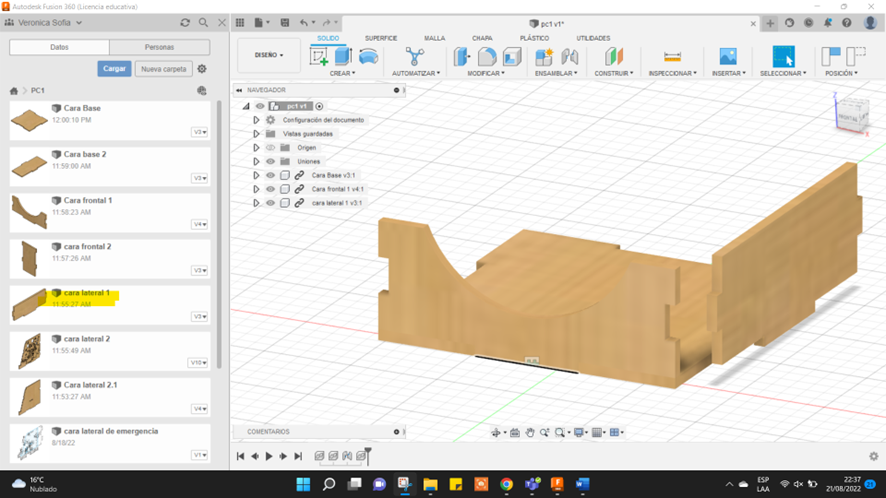Click the Save icon in top bar
This screenshot has width=886, height=498.
[285, 23]
